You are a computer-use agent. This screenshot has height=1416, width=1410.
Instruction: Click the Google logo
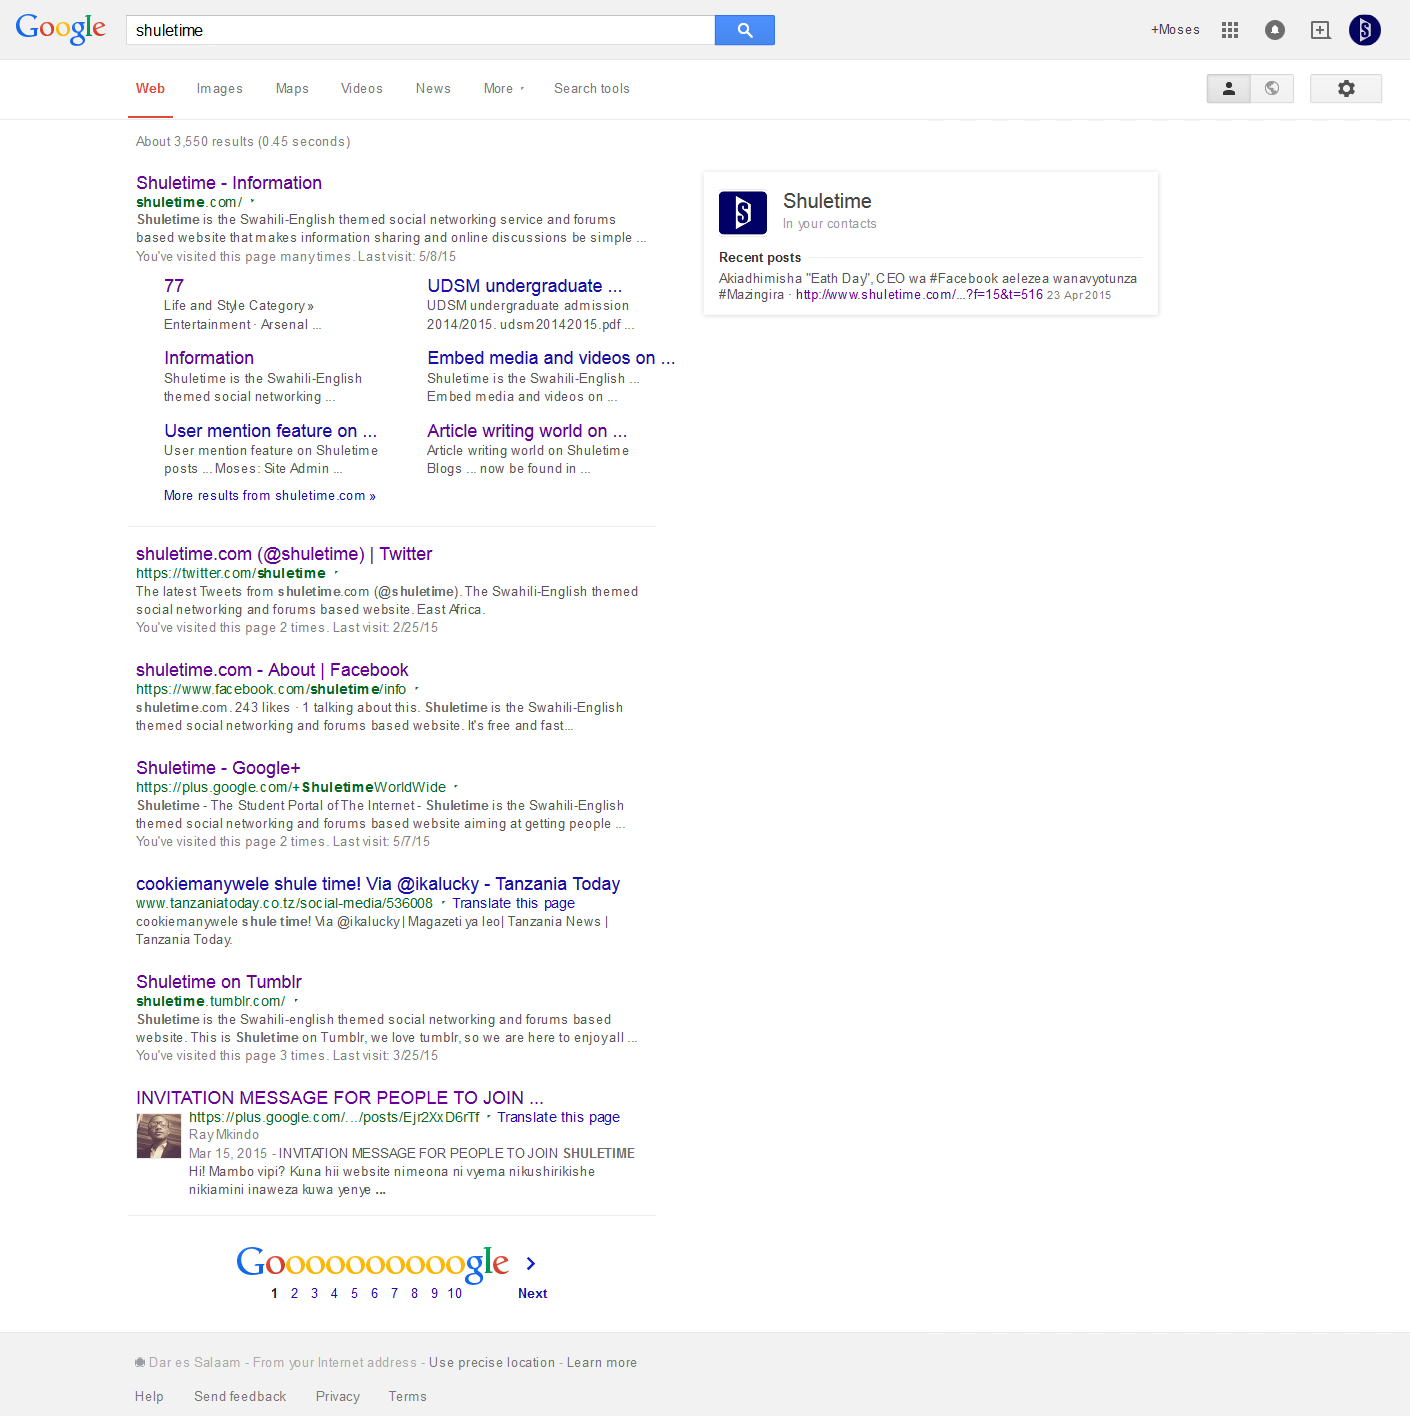60,29
